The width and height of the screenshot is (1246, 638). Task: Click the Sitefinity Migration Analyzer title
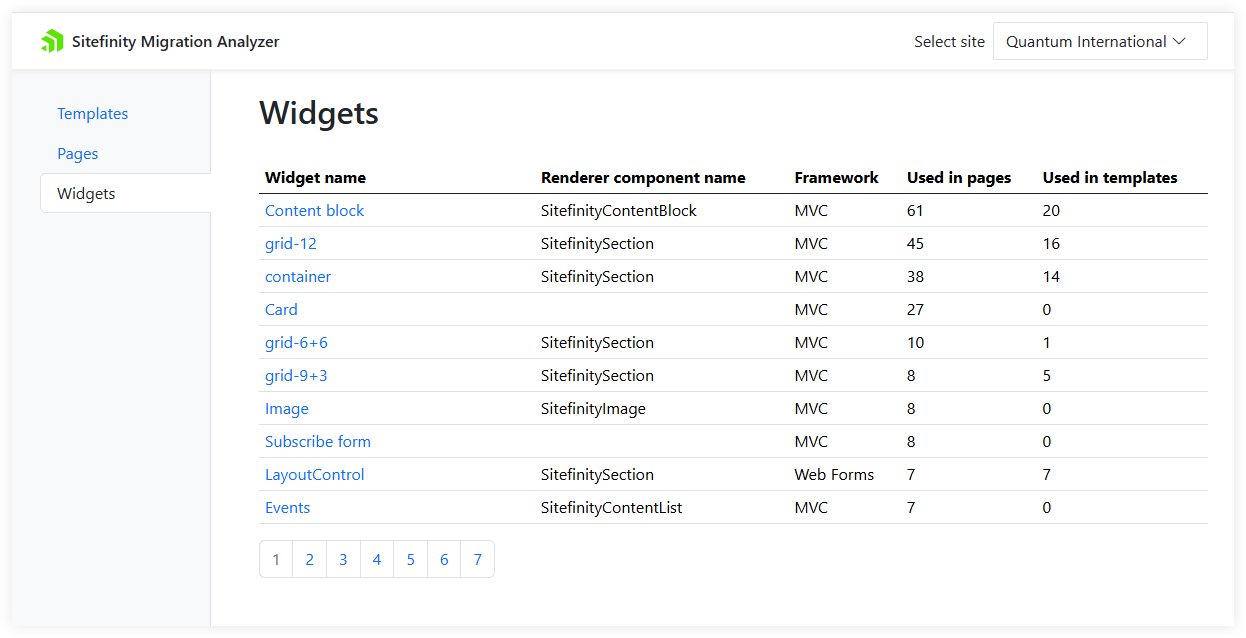point(176,41)
